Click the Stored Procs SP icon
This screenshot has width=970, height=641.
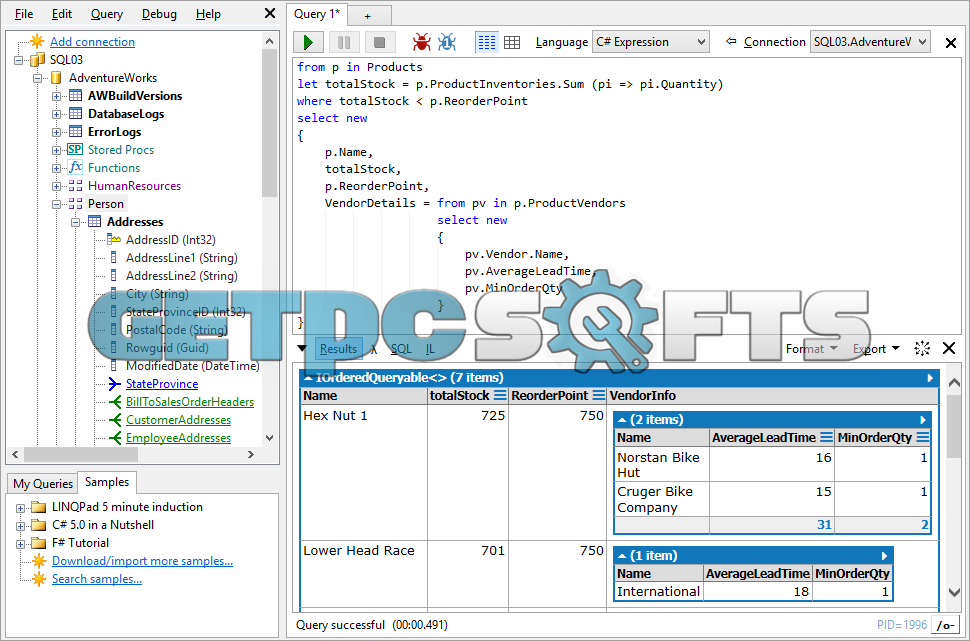75,150
